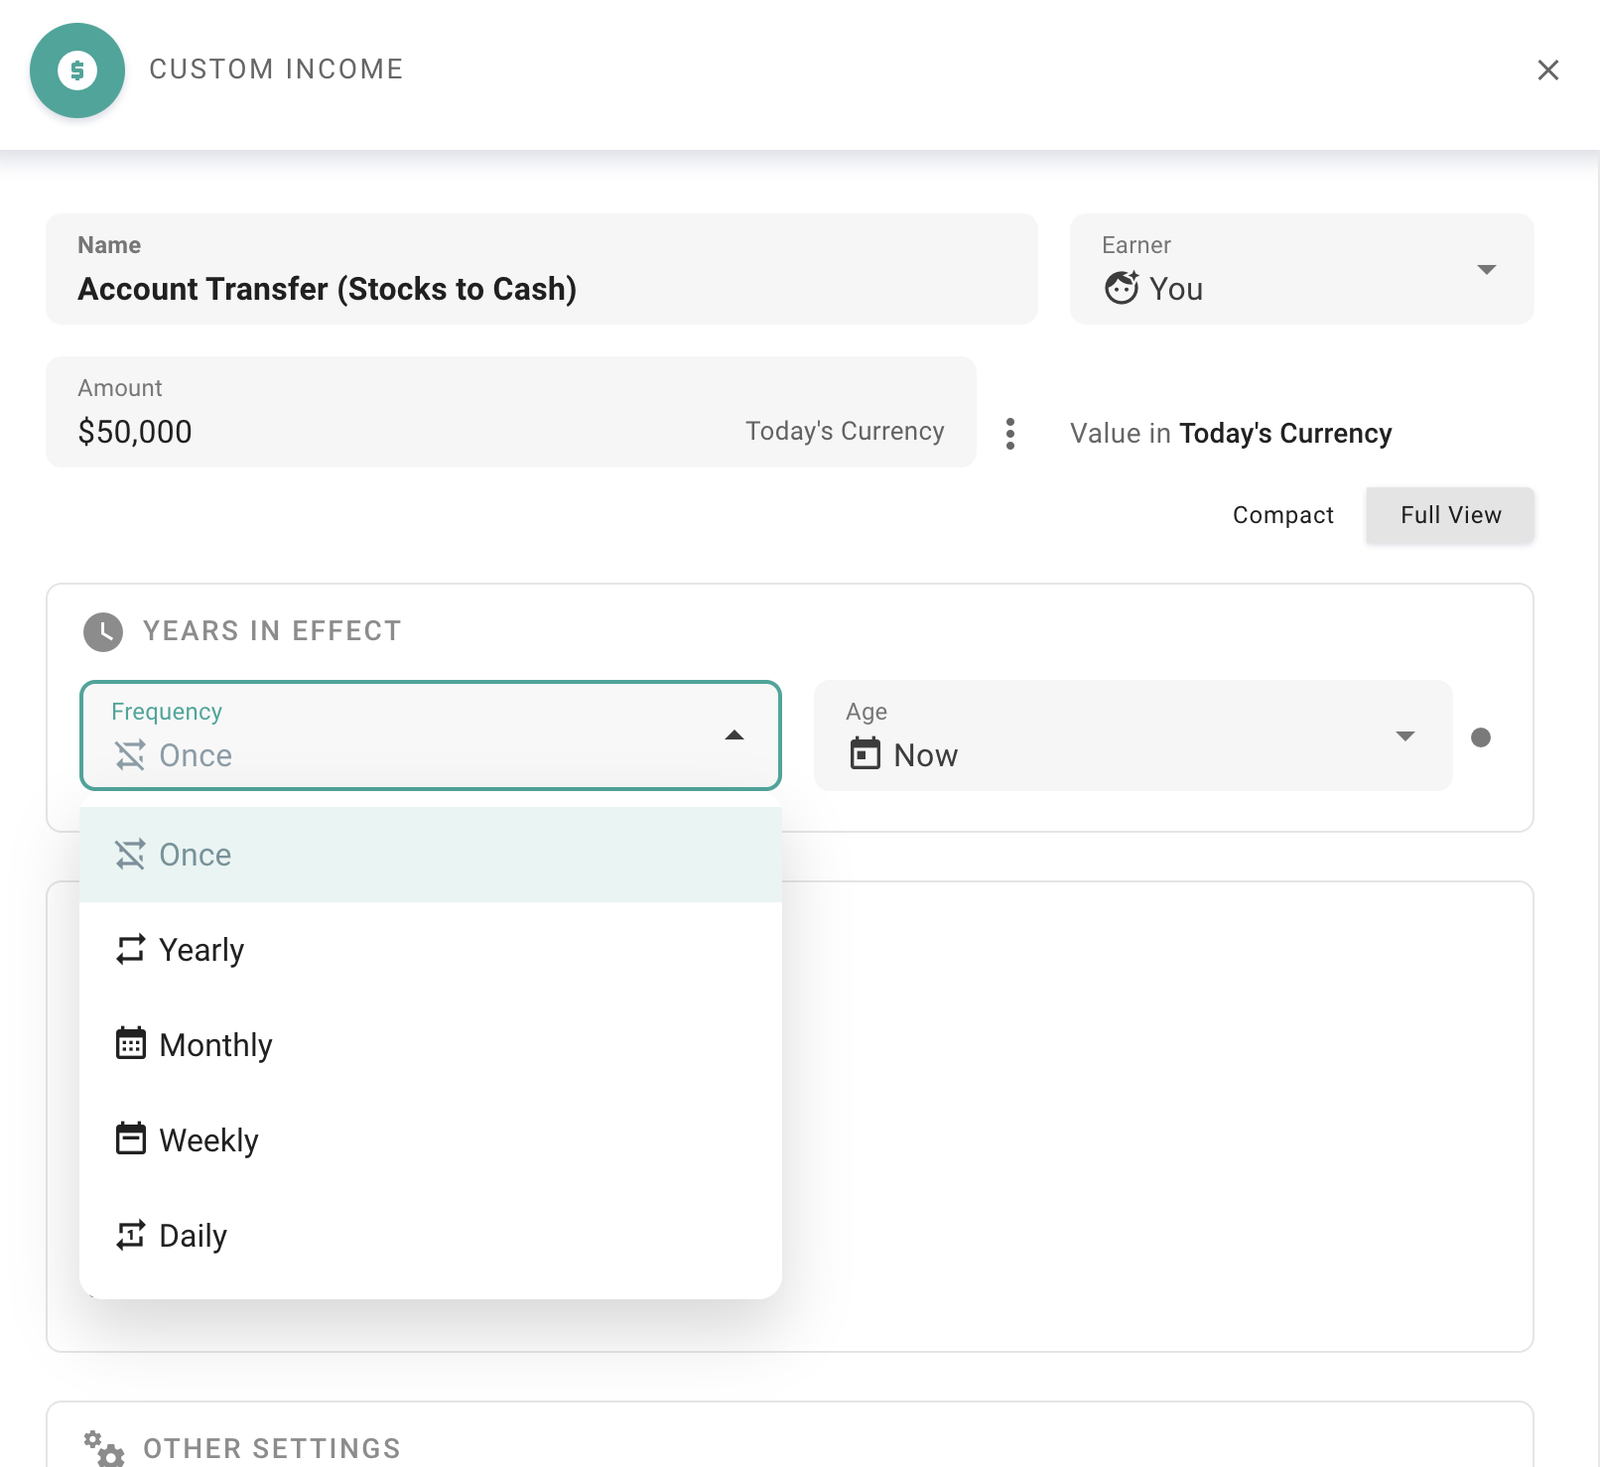Pick Weekly in the frequency menu

click(x=208, y=1140)
